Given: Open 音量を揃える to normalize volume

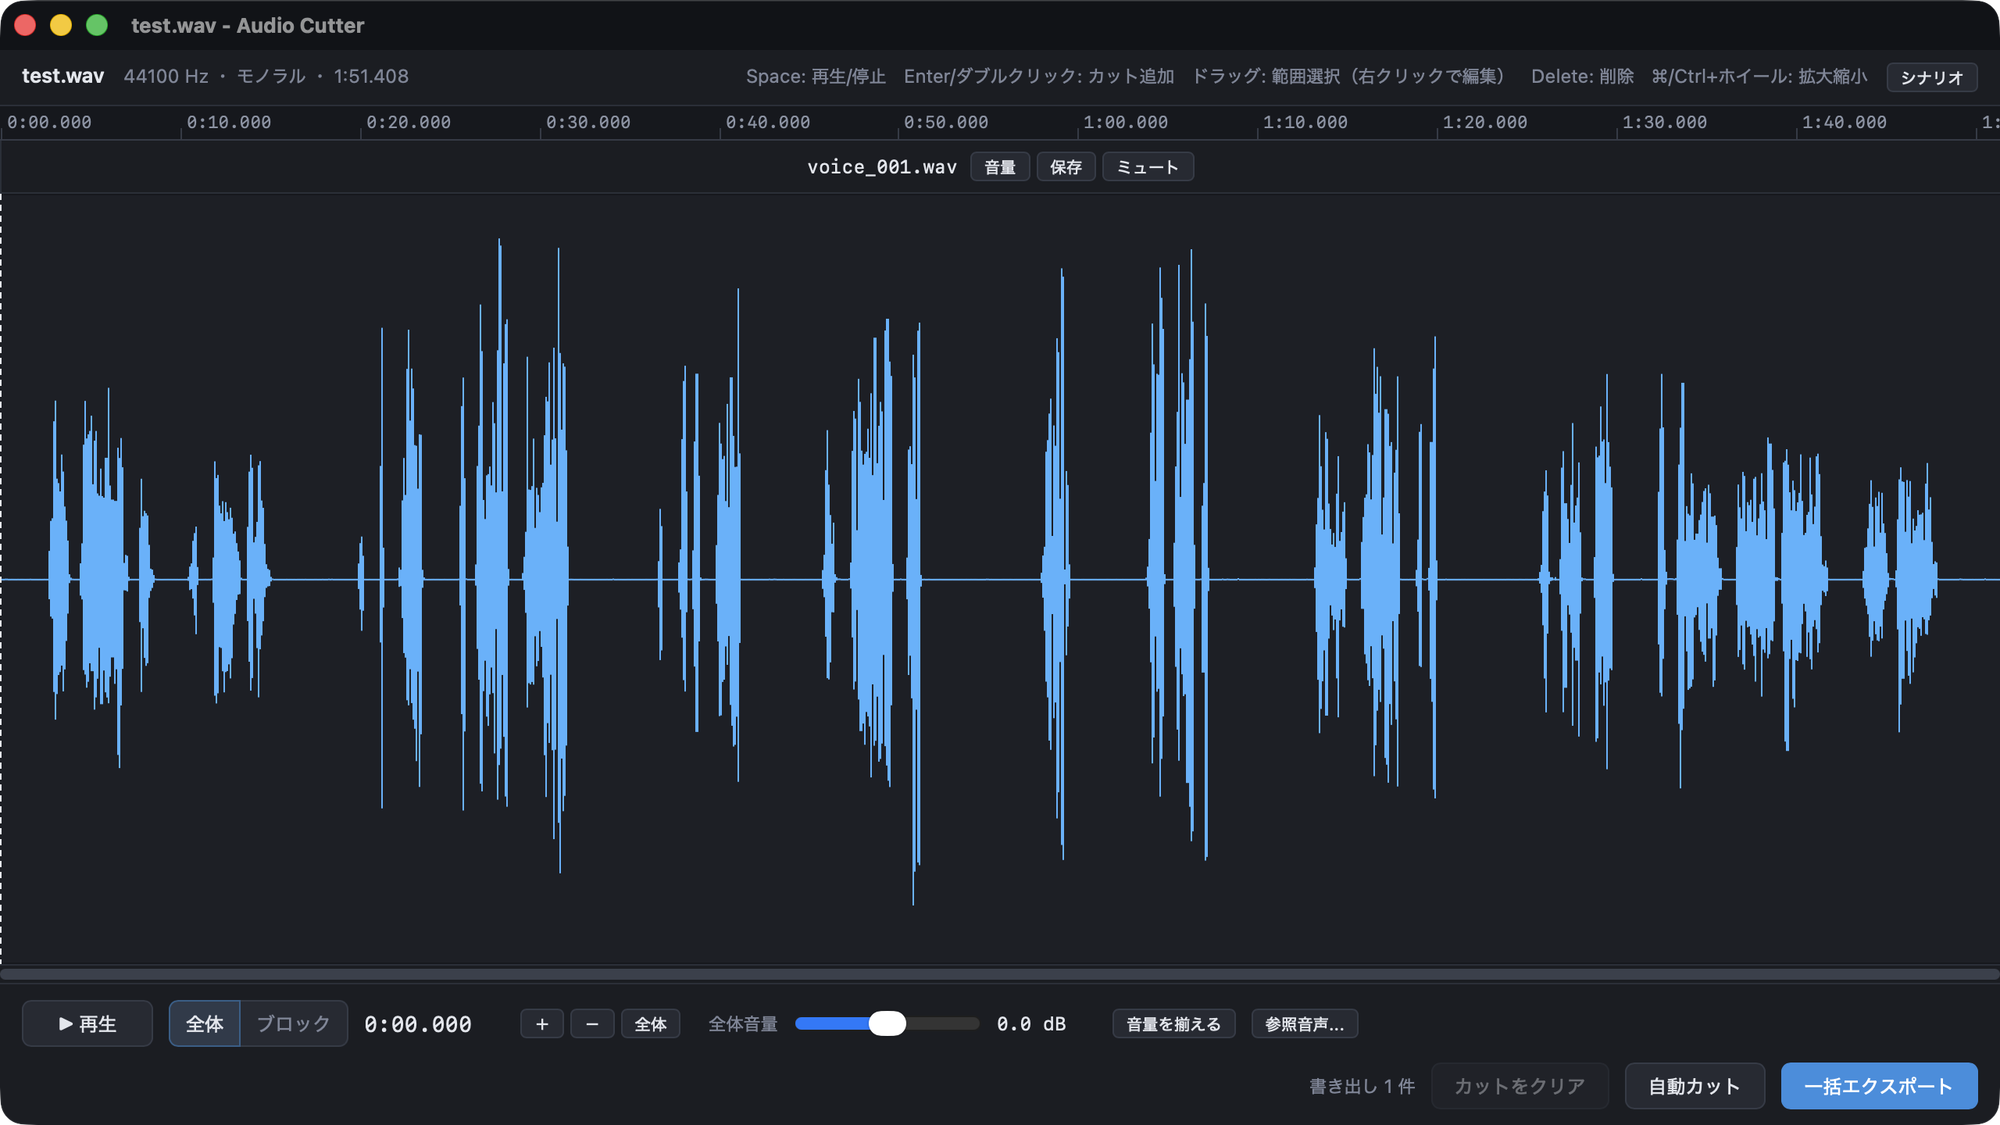Looking at the screenshot, I should pos(1174,1024).
